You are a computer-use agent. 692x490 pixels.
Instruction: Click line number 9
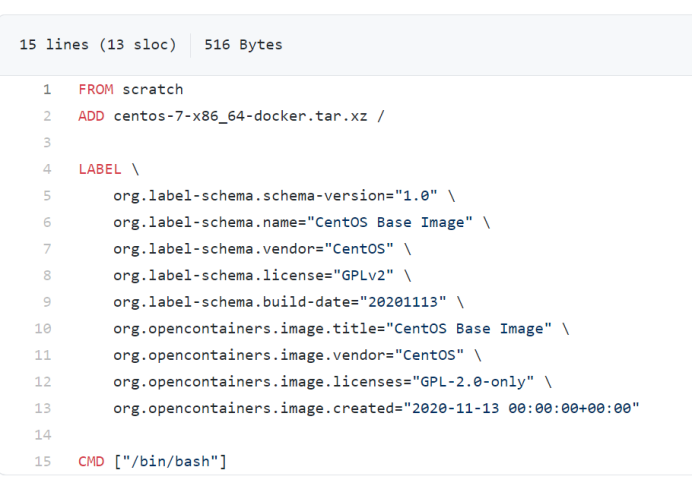47,302
